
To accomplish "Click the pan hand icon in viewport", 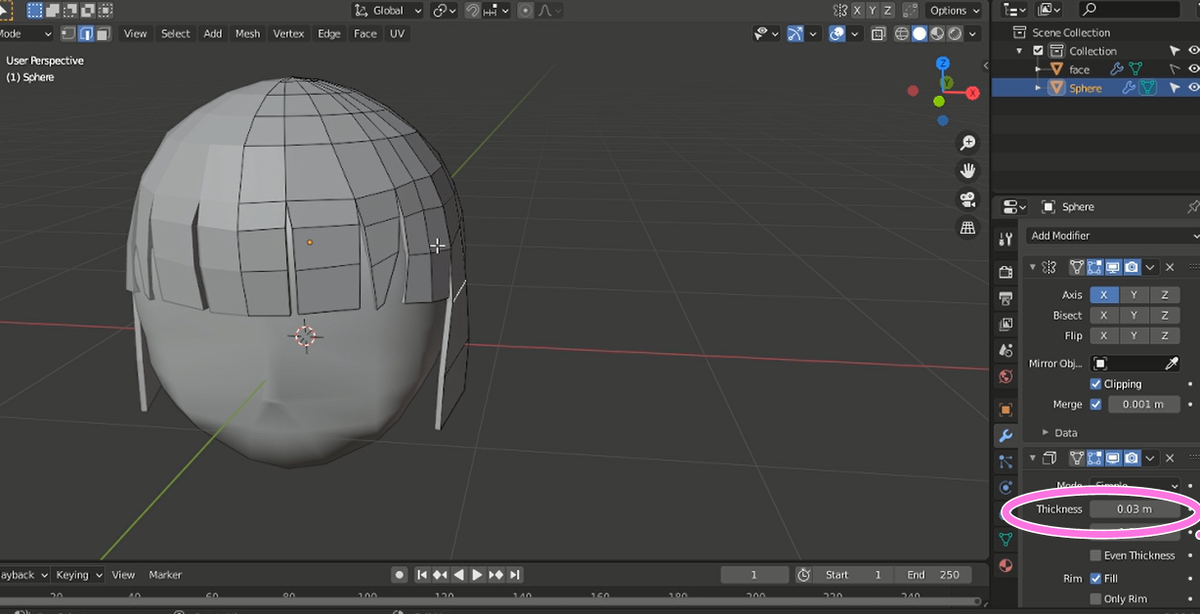I will 967,171.
